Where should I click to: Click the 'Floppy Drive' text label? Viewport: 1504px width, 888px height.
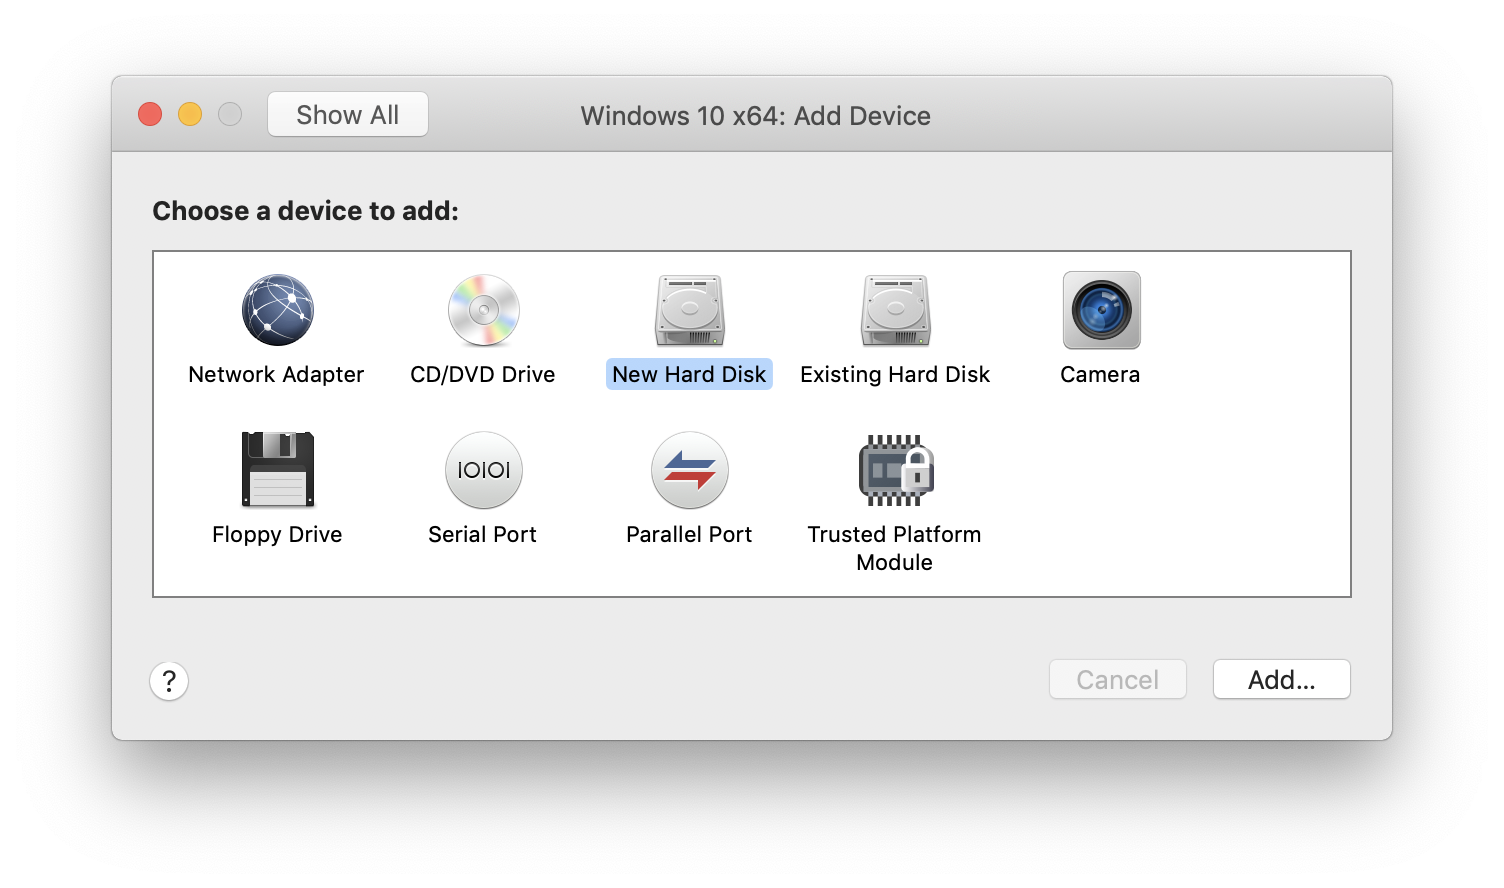click(277, 534)
